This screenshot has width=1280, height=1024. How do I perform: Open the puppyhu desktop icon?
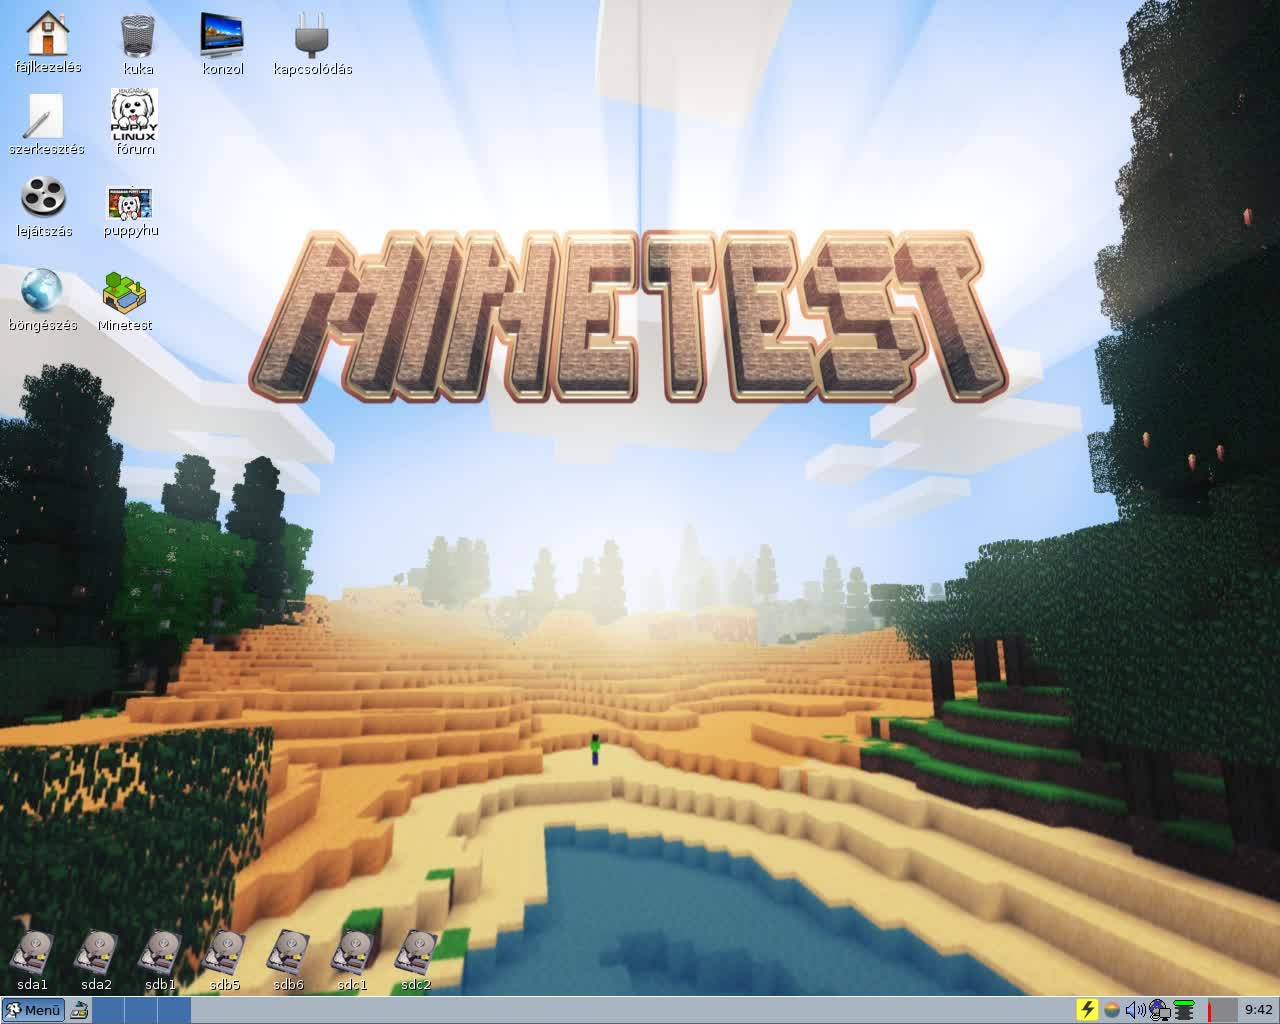[x=130, y=203]
